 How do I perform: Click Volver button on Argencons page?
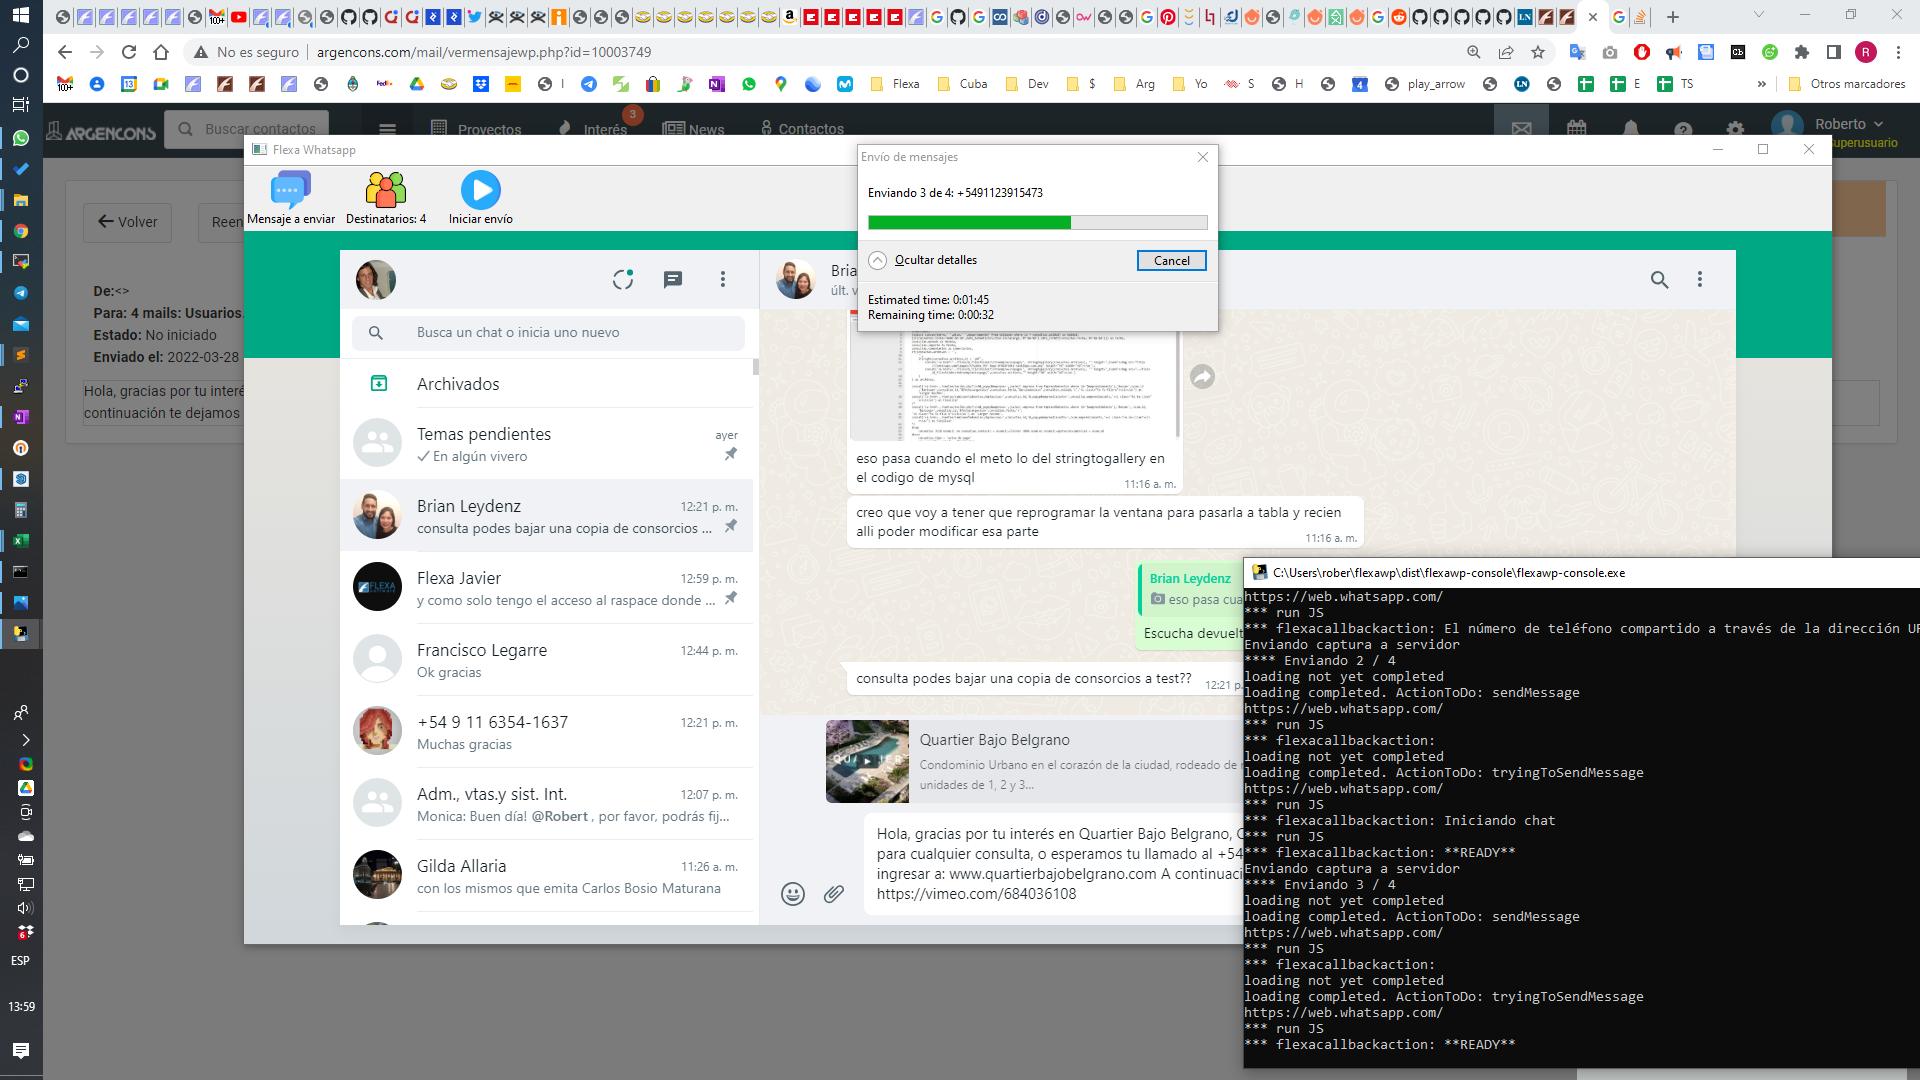coord(127,222)
